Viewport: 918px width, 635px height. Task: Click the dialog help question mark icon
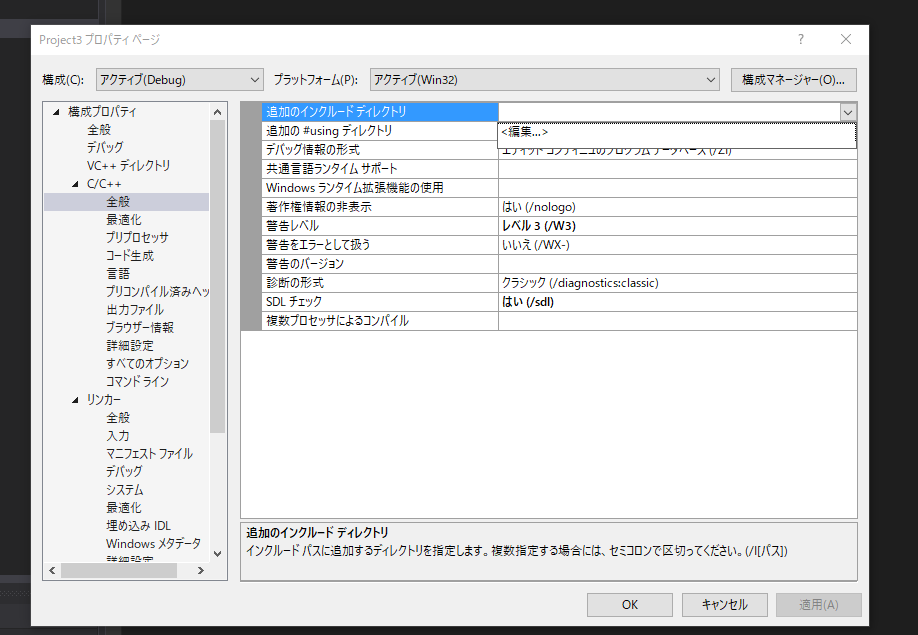[800, 39]
